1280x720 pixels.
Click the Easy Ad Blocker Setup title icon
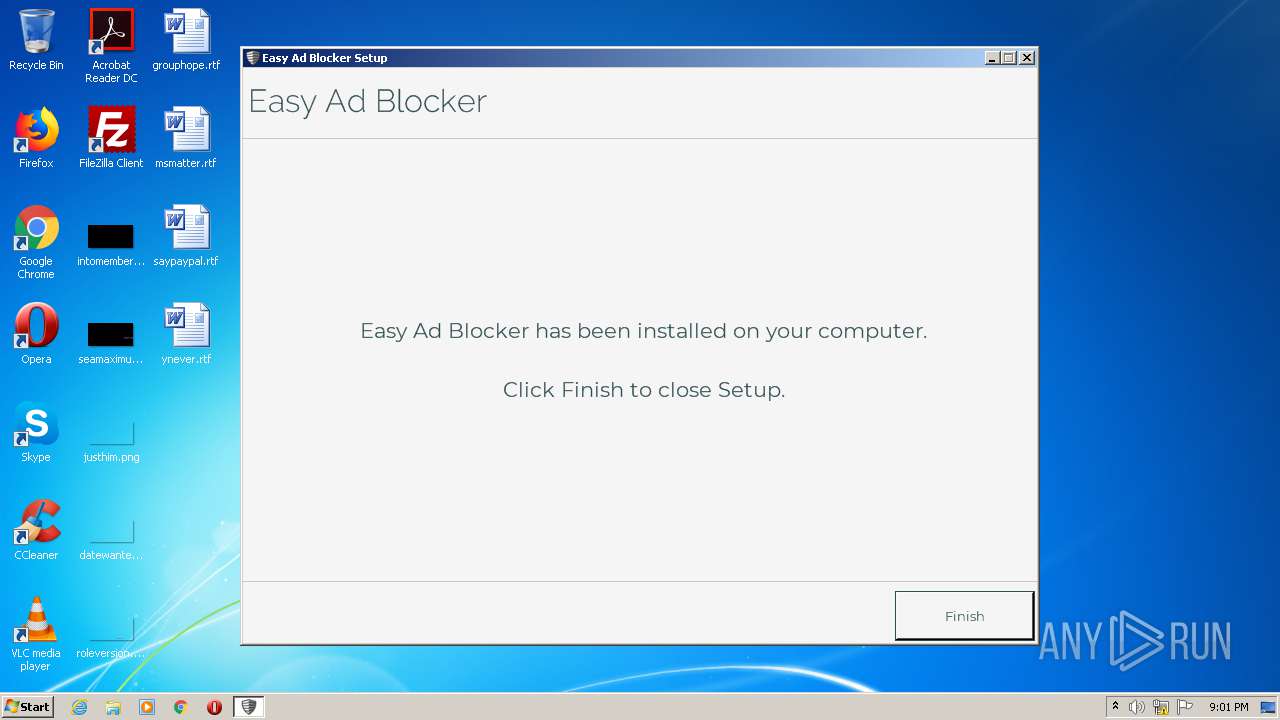[x=253, y=58]
